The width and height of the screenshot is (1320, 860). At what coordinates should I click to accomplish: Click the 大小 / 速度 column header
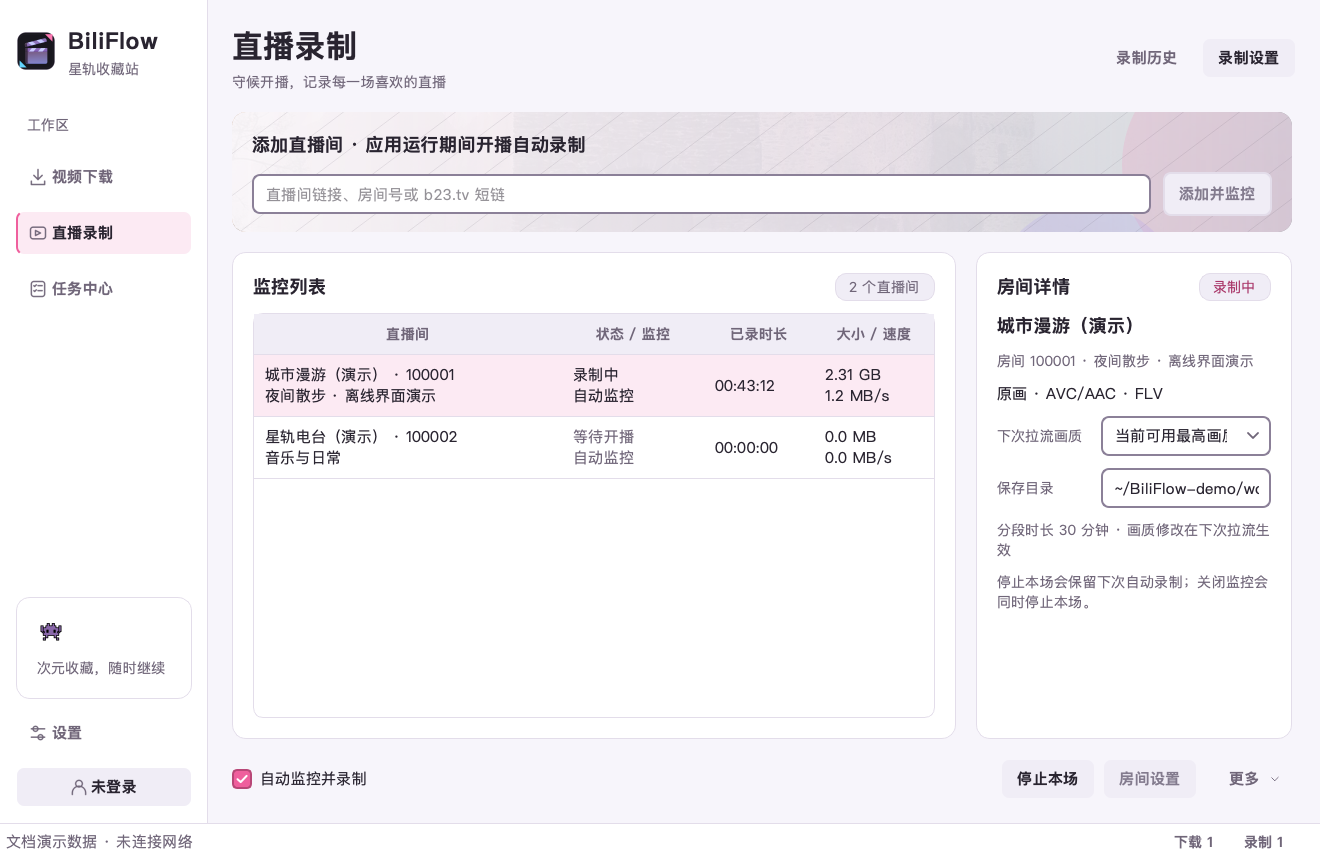[874, 334]
